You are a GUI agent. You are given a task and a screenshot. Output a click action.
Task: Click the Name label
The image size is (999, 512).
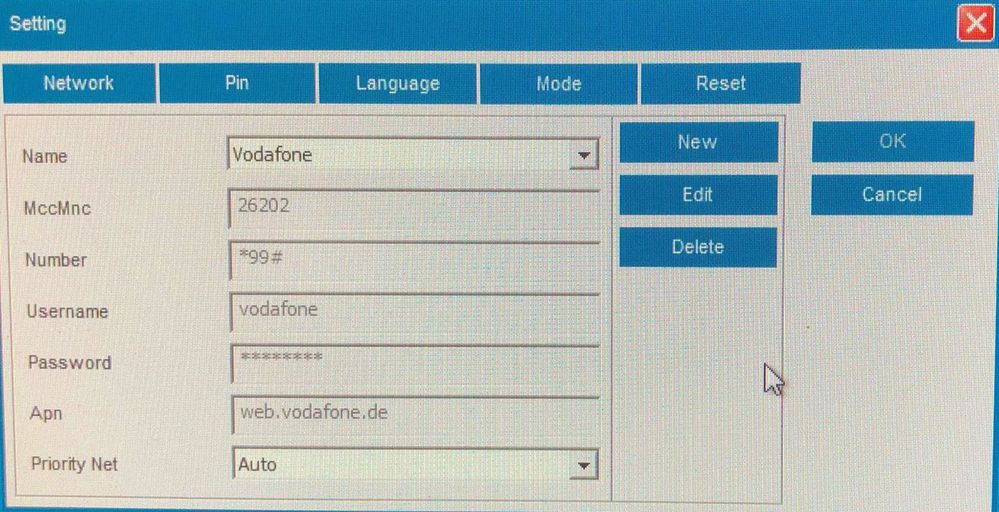point(45,157)
